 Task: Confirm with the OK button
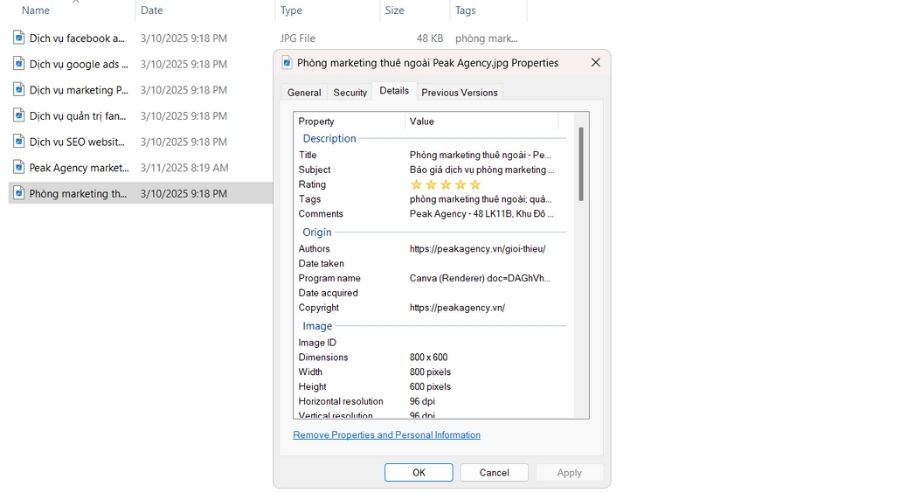point(418,472)
